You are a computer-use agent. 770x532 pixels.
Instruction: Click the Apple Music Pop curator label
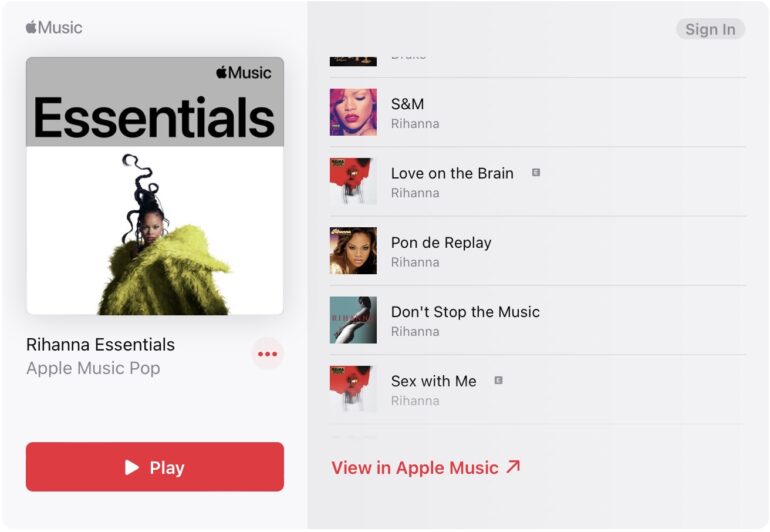point(93,368)
